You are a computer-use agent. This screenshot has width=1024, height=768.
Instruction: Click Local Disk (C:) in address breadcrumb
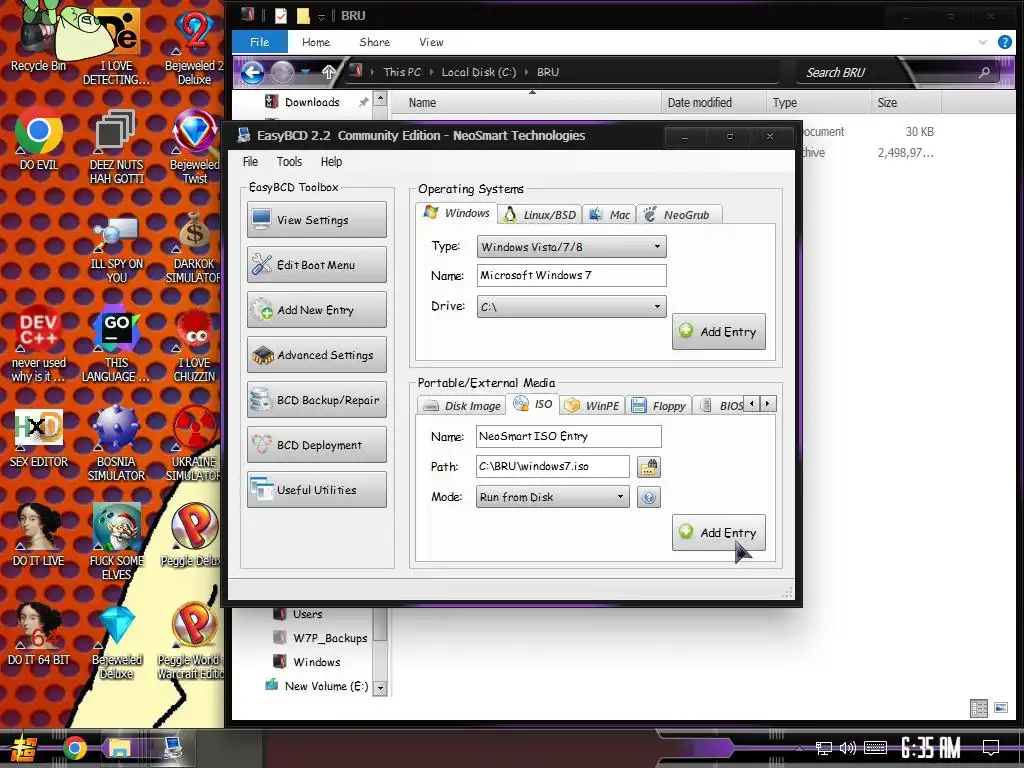(479, 72)
